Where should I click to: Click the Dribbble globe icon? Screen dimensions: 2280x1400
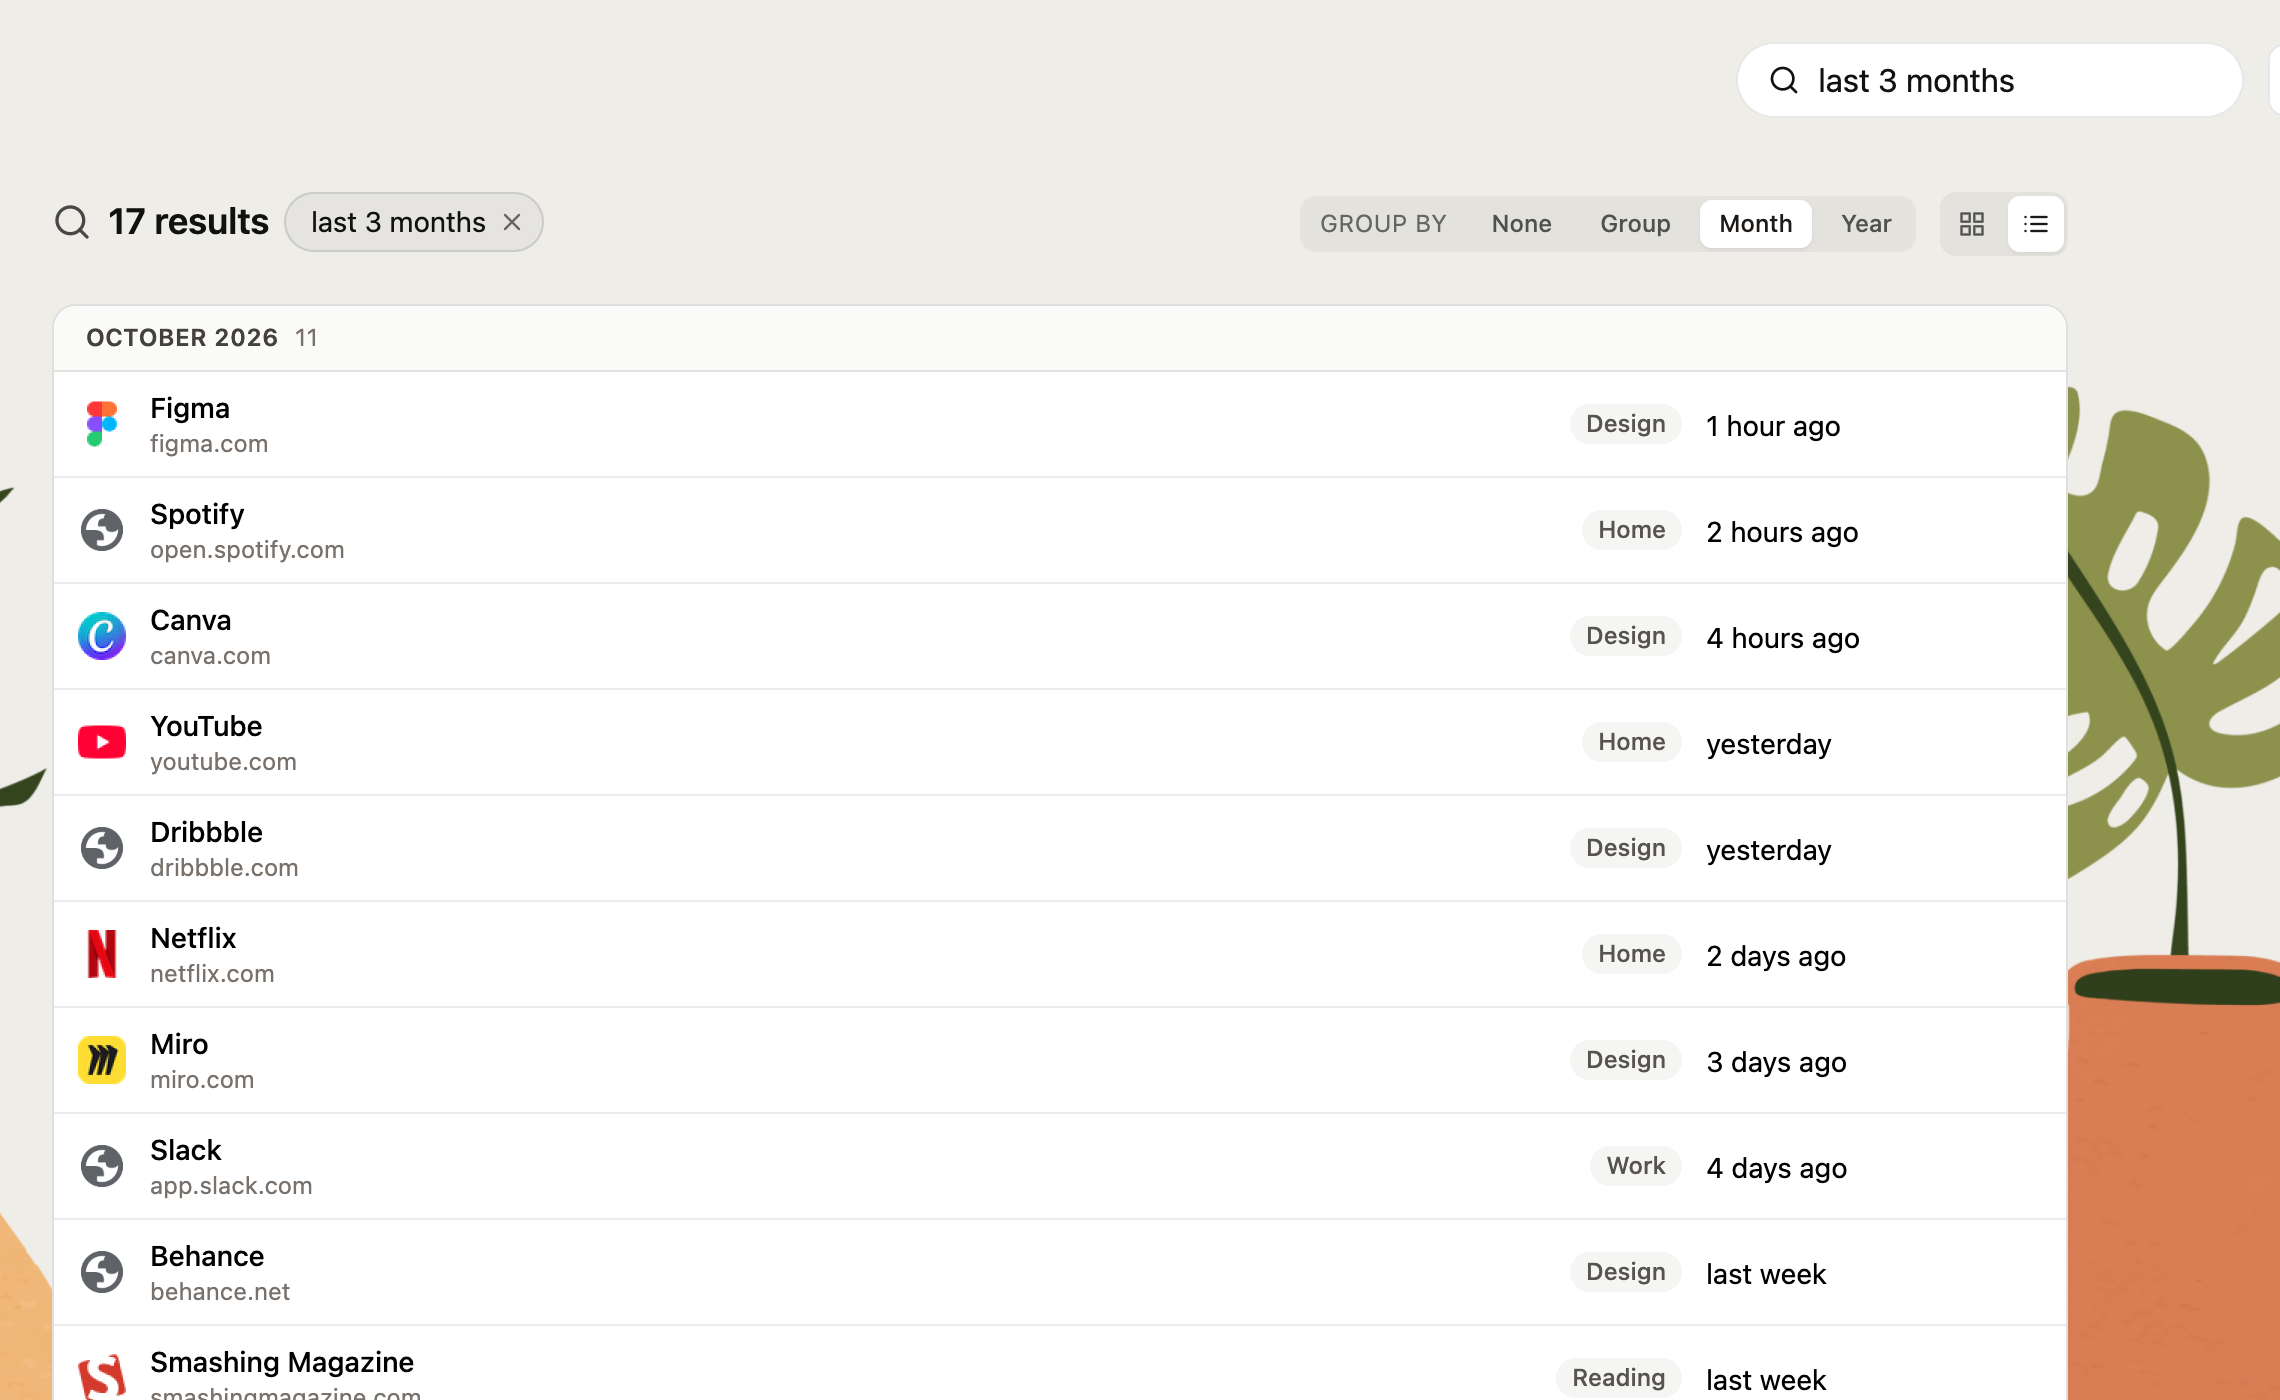tap(102, 848)
